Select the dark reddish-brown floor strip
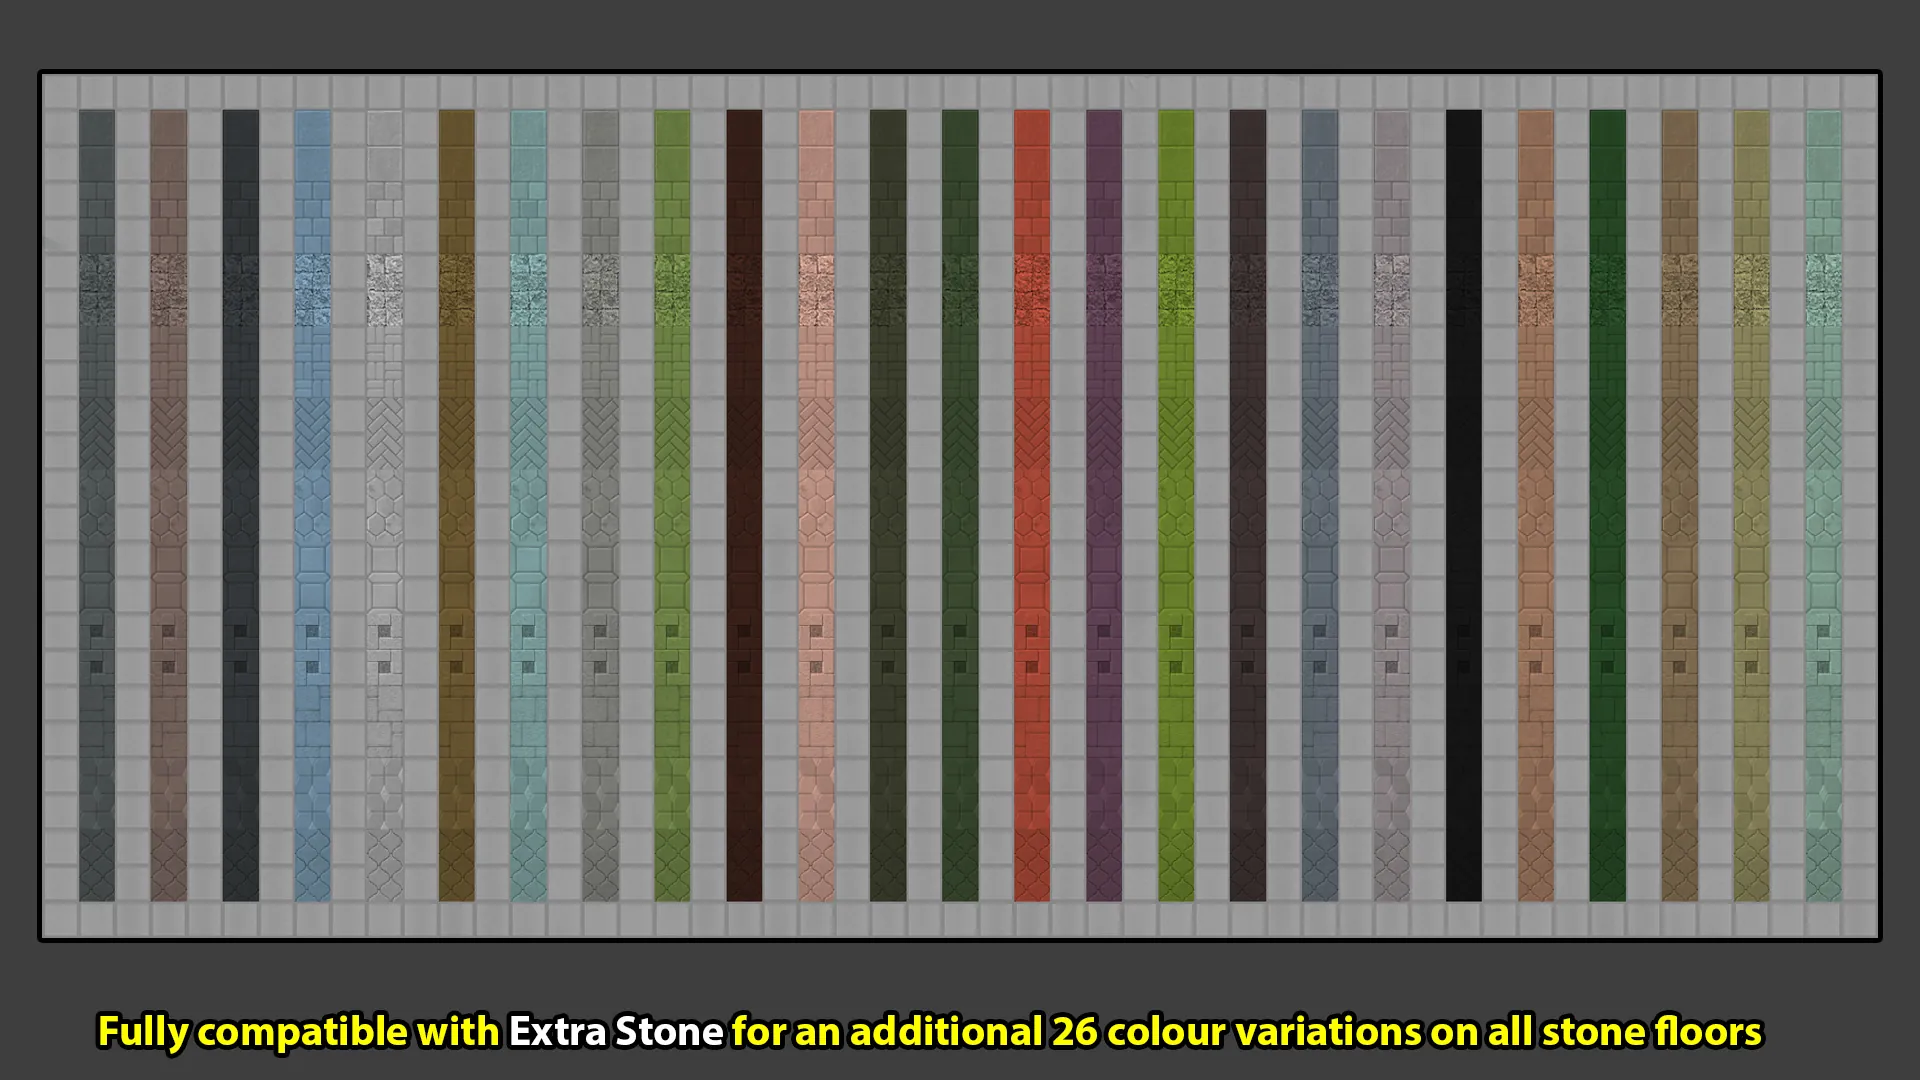 coord(744,505)
